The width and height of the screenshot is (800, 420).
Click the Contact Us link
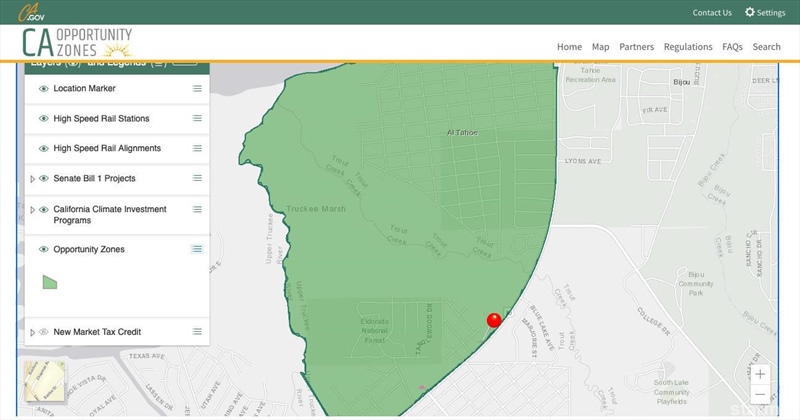click(x=712, y=13)
